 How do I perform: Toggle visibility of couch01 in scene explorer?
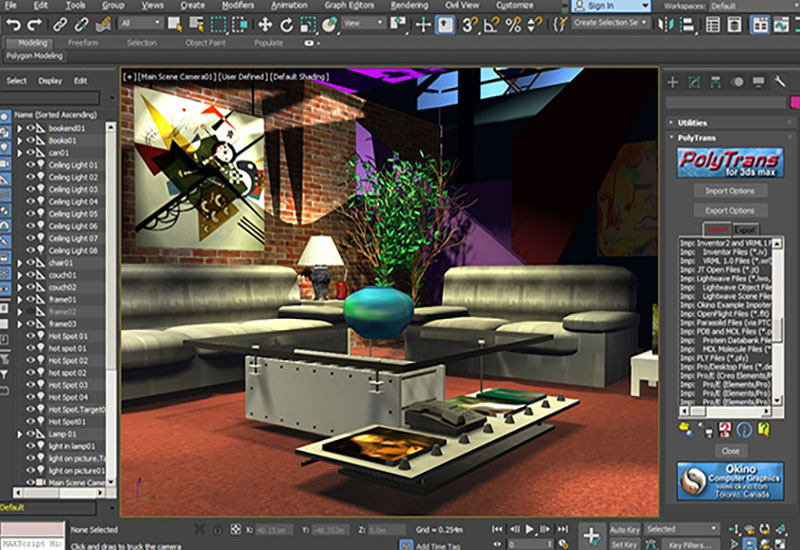pyautogui.click(x=30, y=275)
